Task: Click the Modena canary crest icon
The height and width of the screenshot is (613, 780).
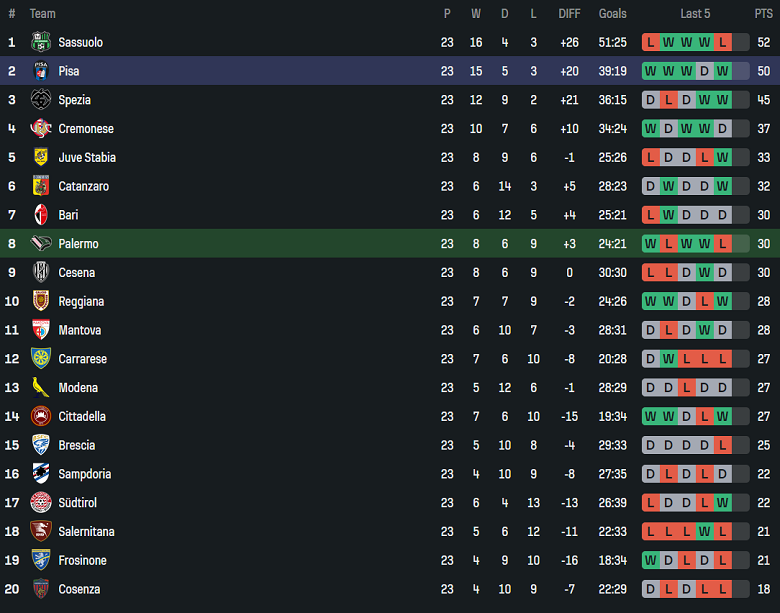Action: (x=40, y=388)
